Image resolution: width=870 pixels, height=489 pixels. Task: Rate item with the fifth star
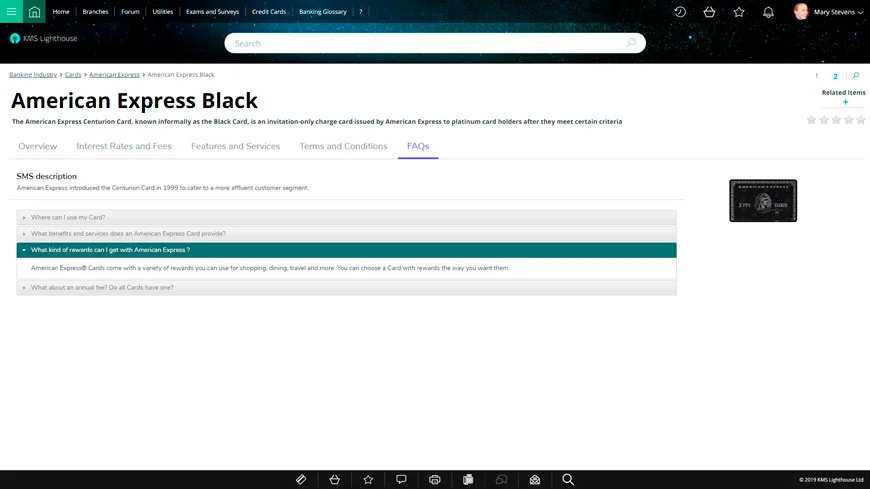861,120
